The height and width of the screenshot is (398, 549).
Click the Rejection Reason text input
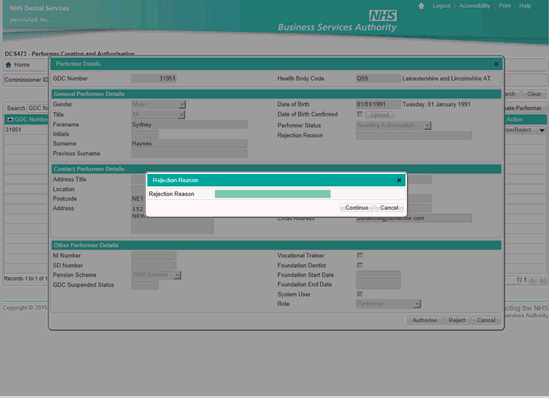click(272, 194)
